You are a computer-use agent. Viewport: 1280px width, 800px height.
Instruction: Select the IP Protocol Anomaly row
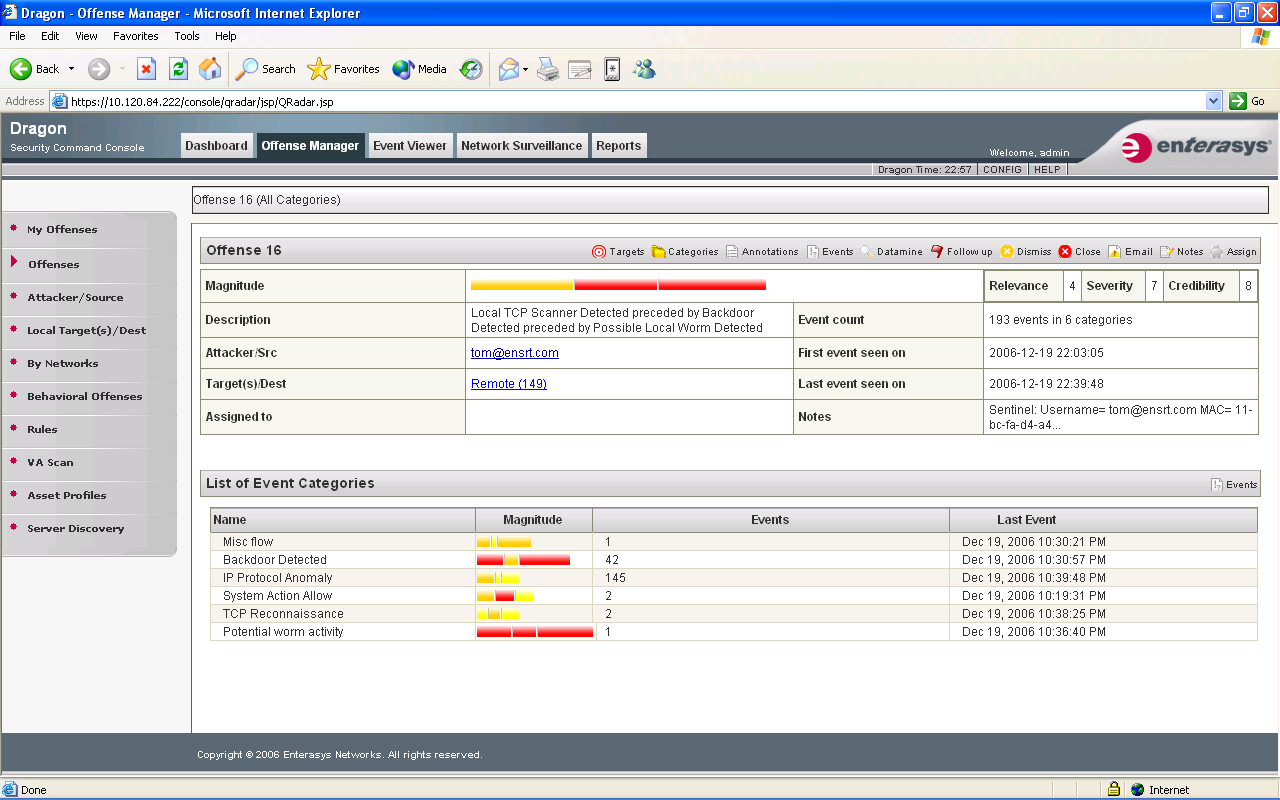[734, 578]
